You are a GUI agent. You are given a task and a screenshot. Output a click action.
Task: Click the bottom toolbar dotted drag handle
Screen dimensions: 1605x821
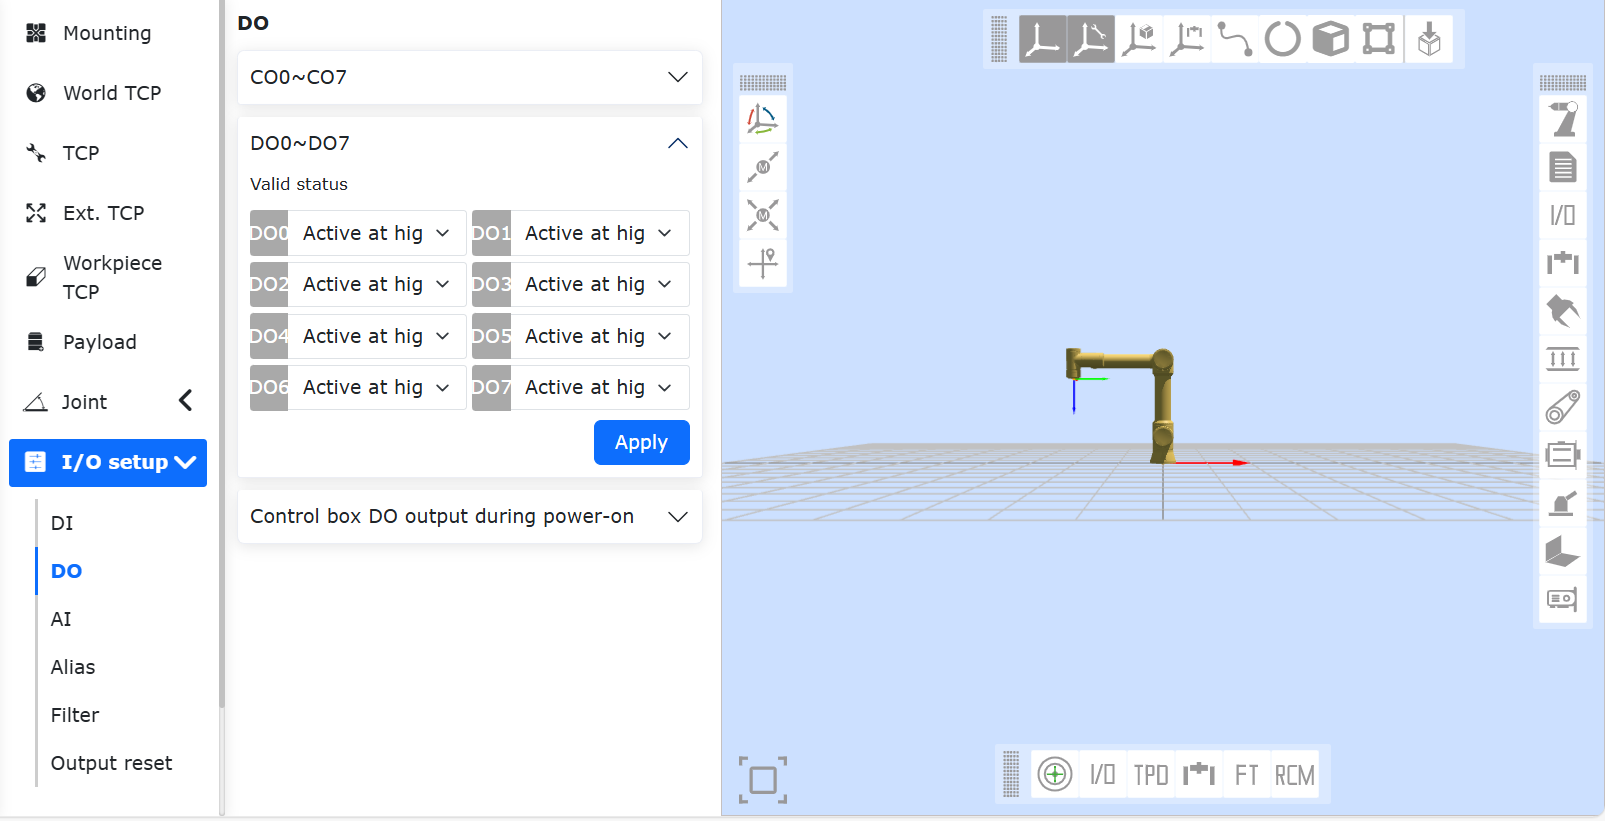tap(1011, 774)
